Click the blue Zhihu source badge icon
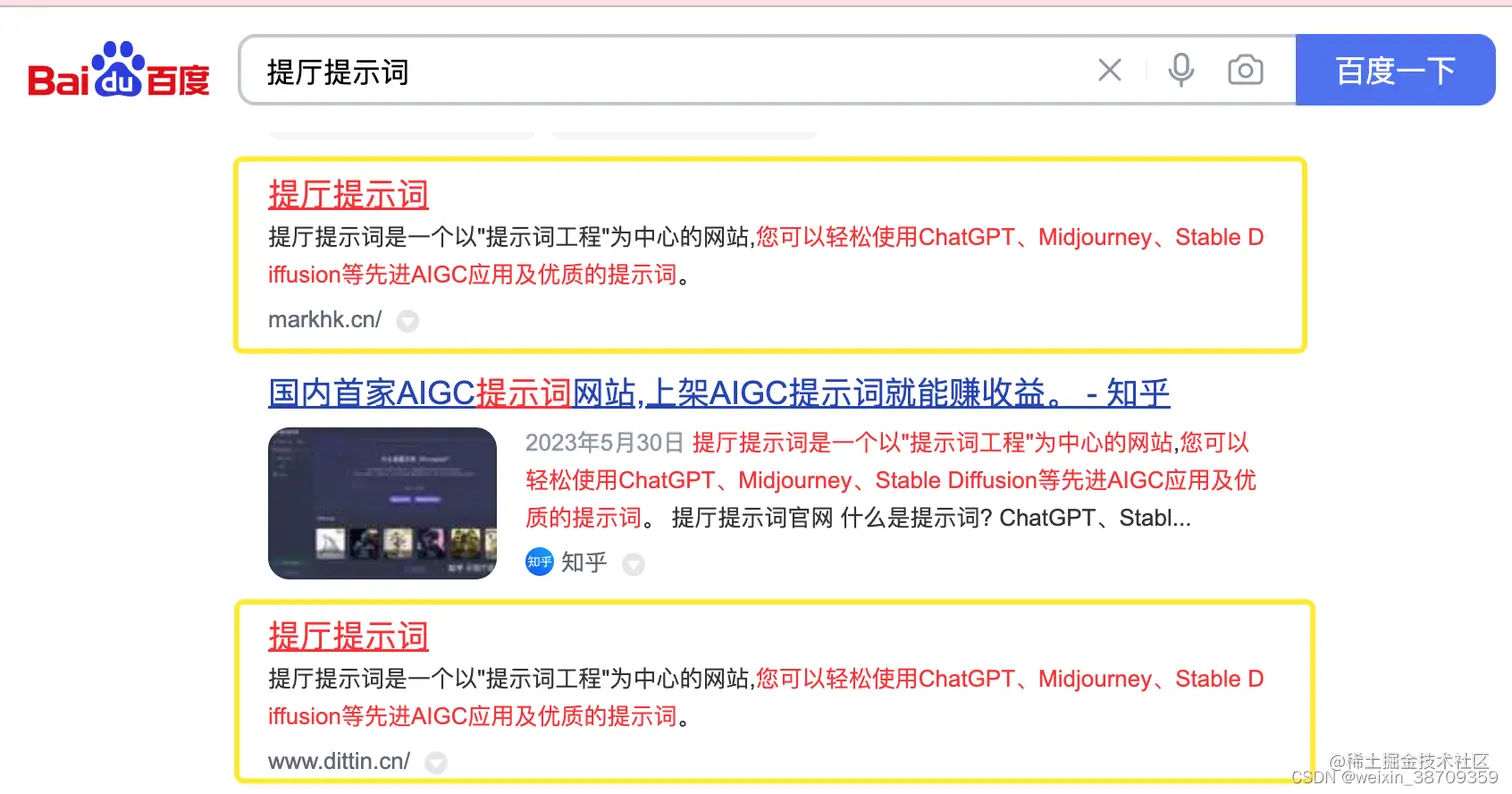 539,562
